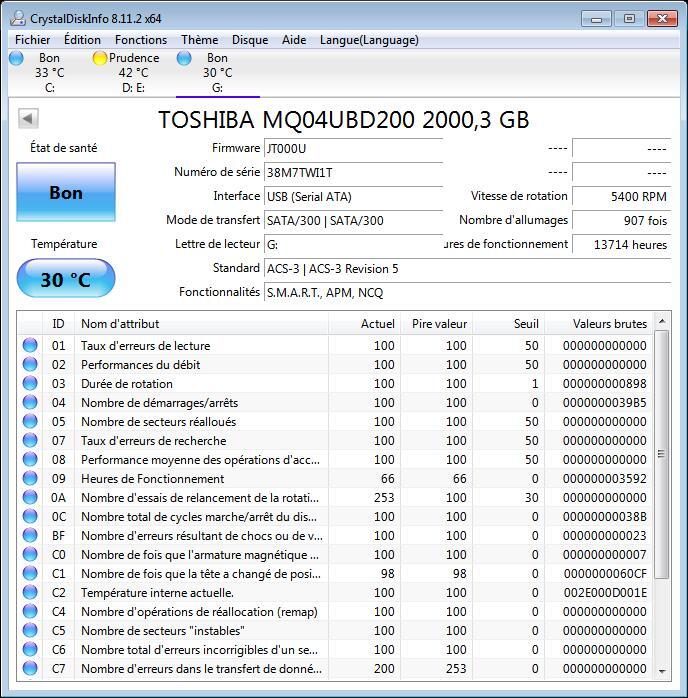Screen dimensions: 688x698
Task: Click the Valeurs brutes column header
Action: [599, 324]
